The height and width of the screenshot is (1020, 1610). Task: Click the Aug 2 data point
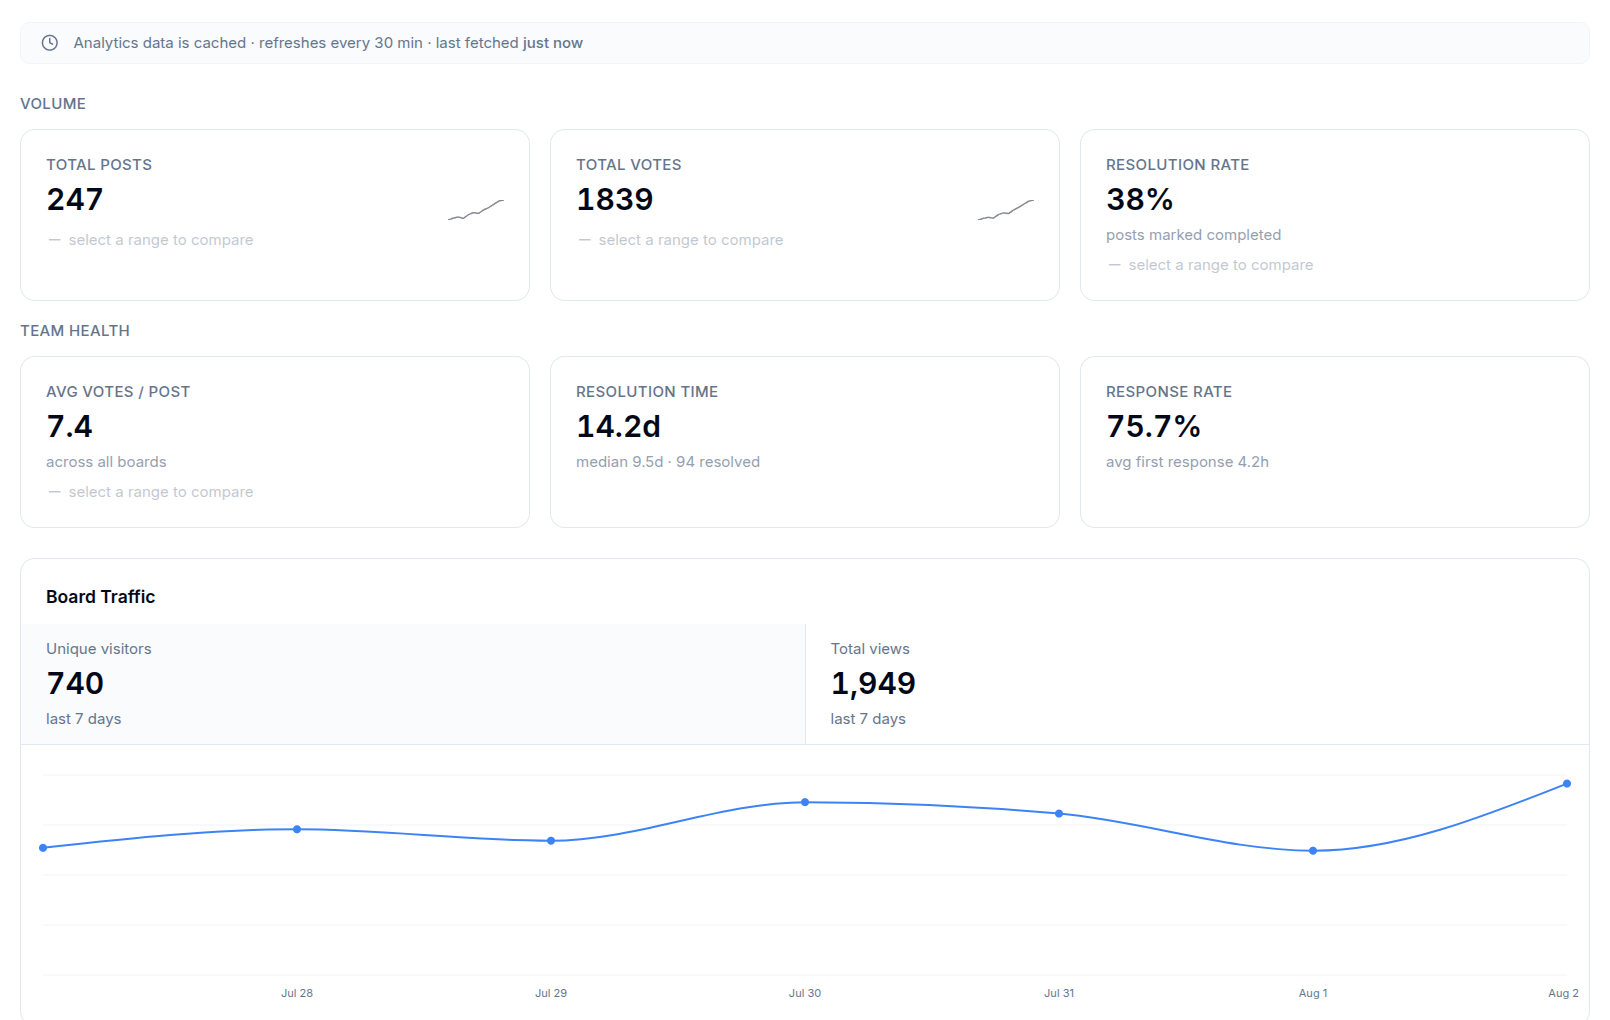[1567, 784]
